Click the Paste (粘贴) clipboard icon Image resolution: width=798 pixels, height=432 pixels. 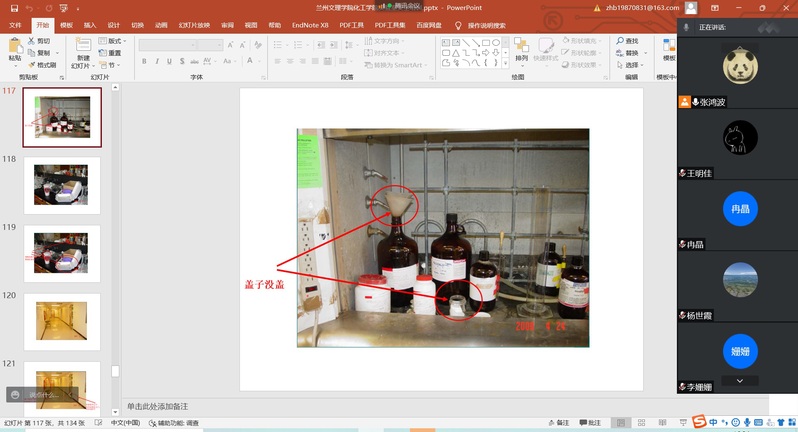tap(15, 47)
